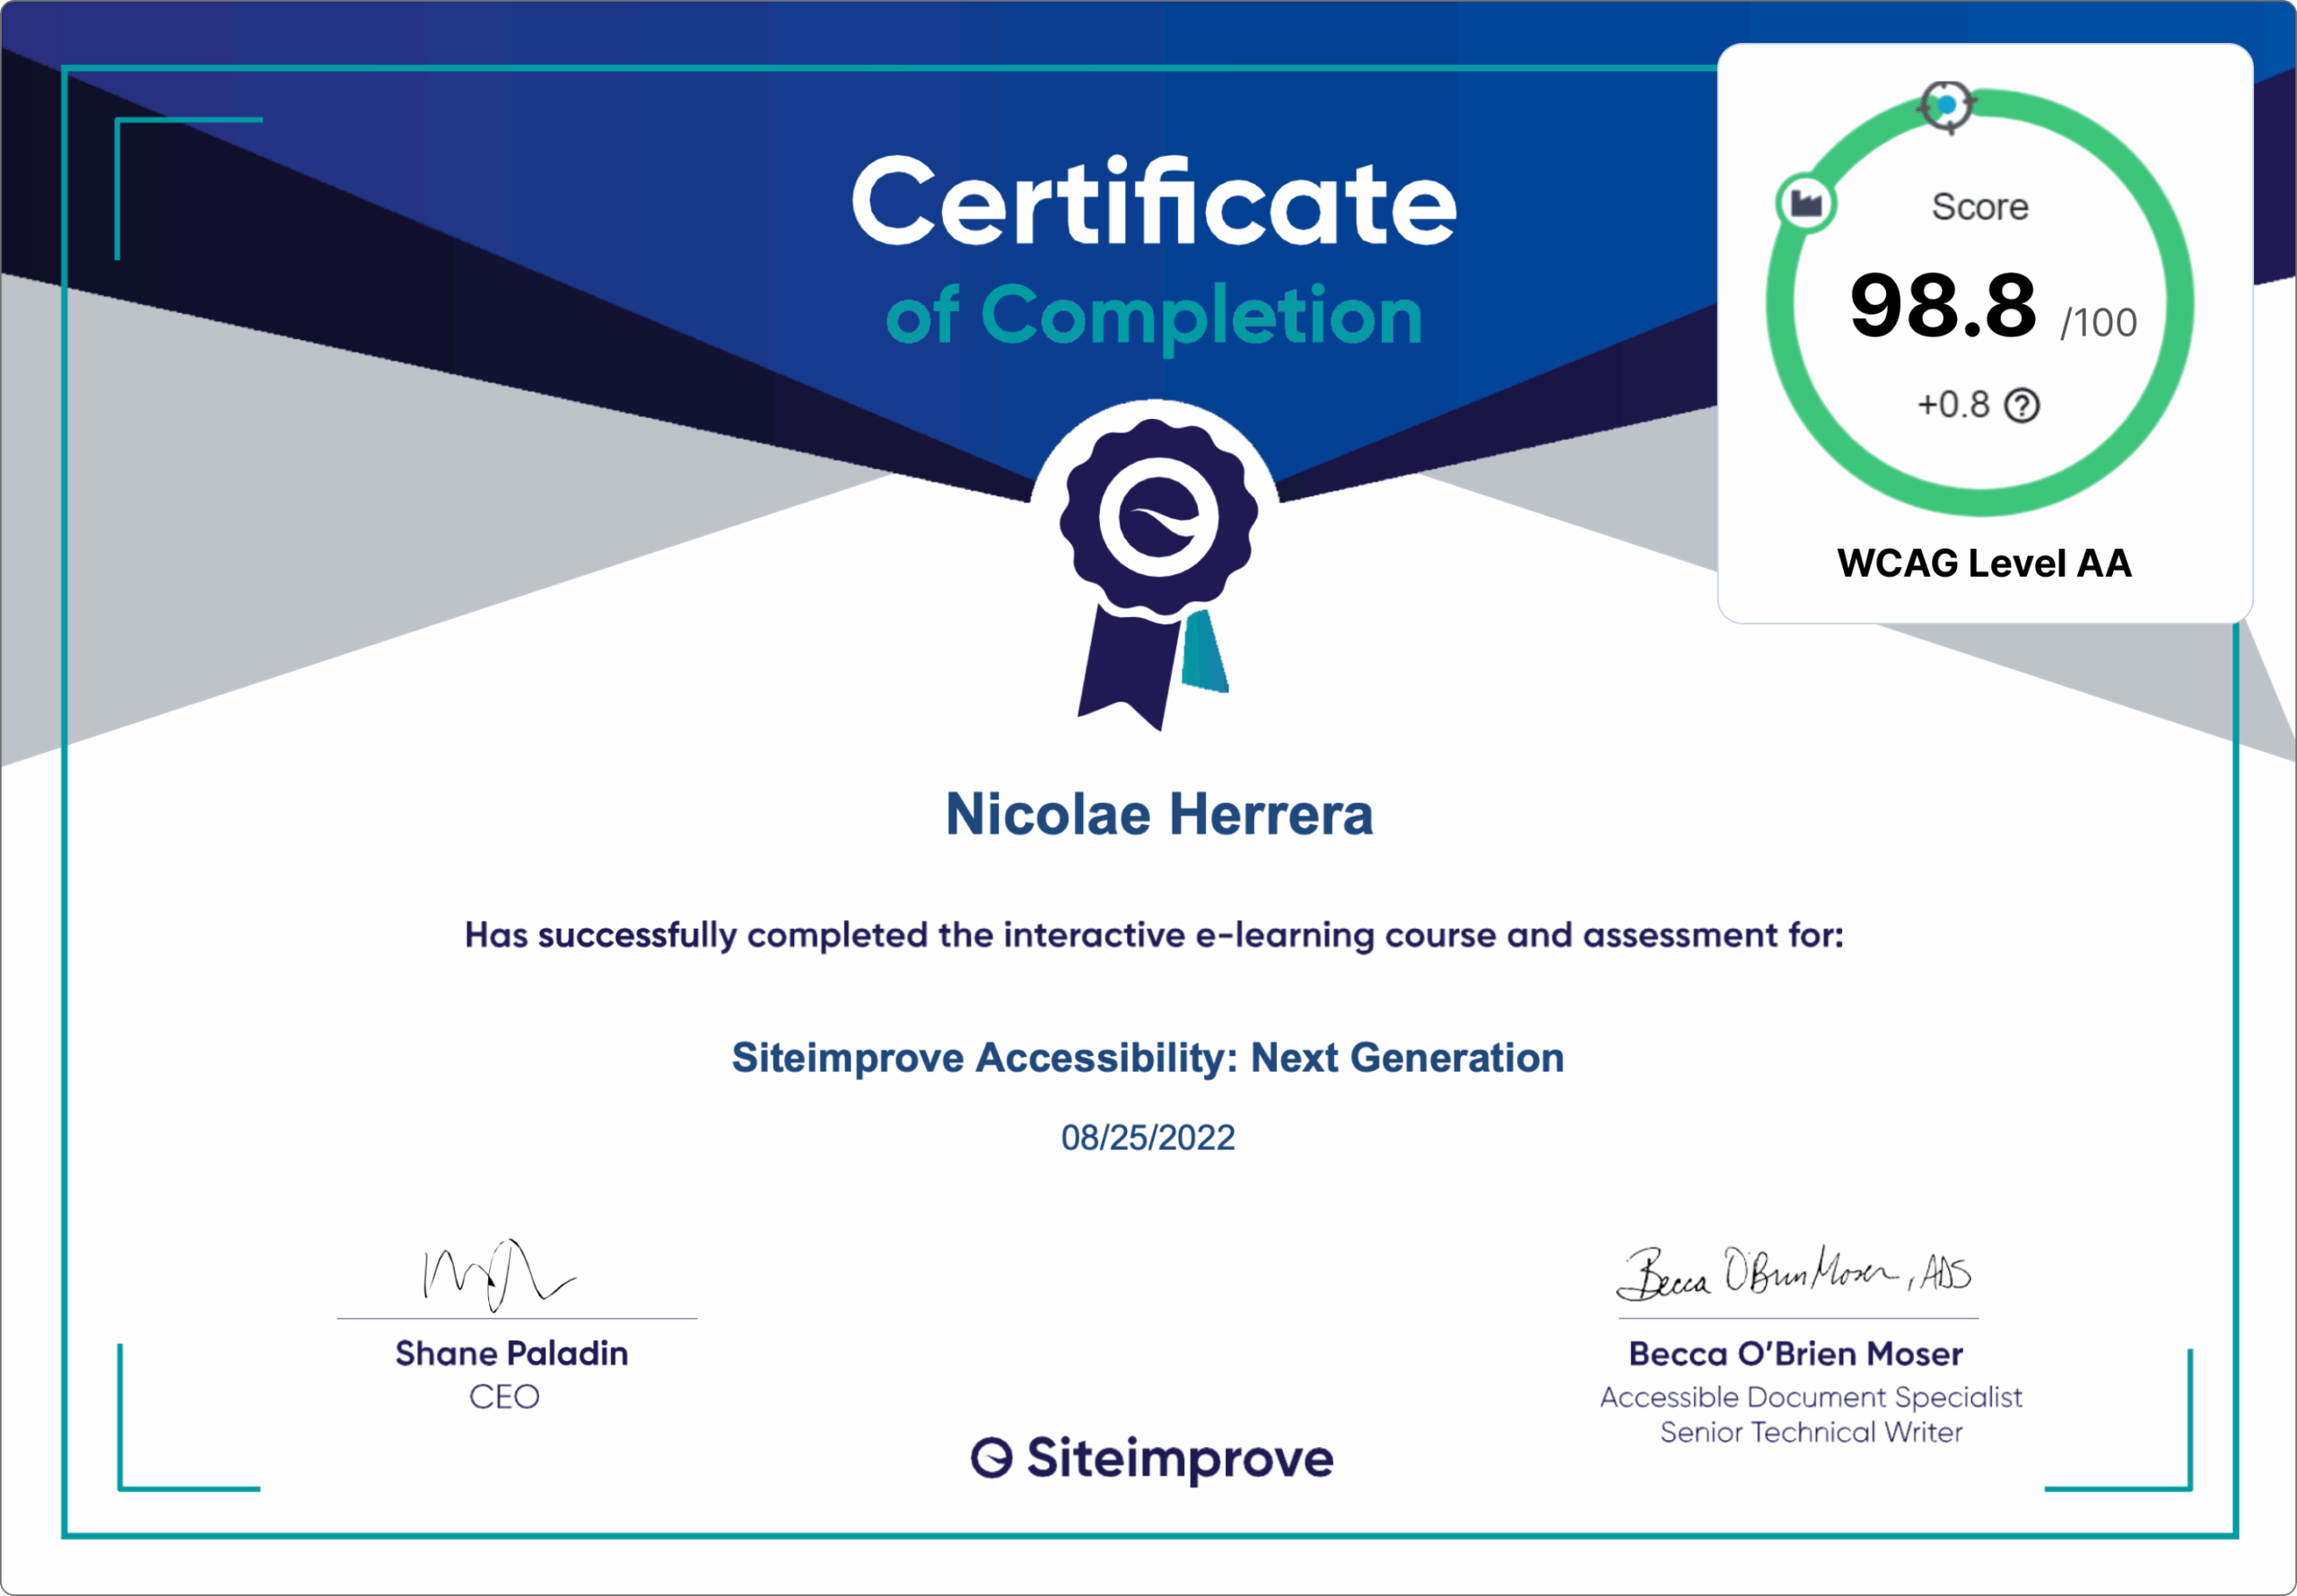
Task: Click the 98.8 score value
Action: tap(1942, 306)
